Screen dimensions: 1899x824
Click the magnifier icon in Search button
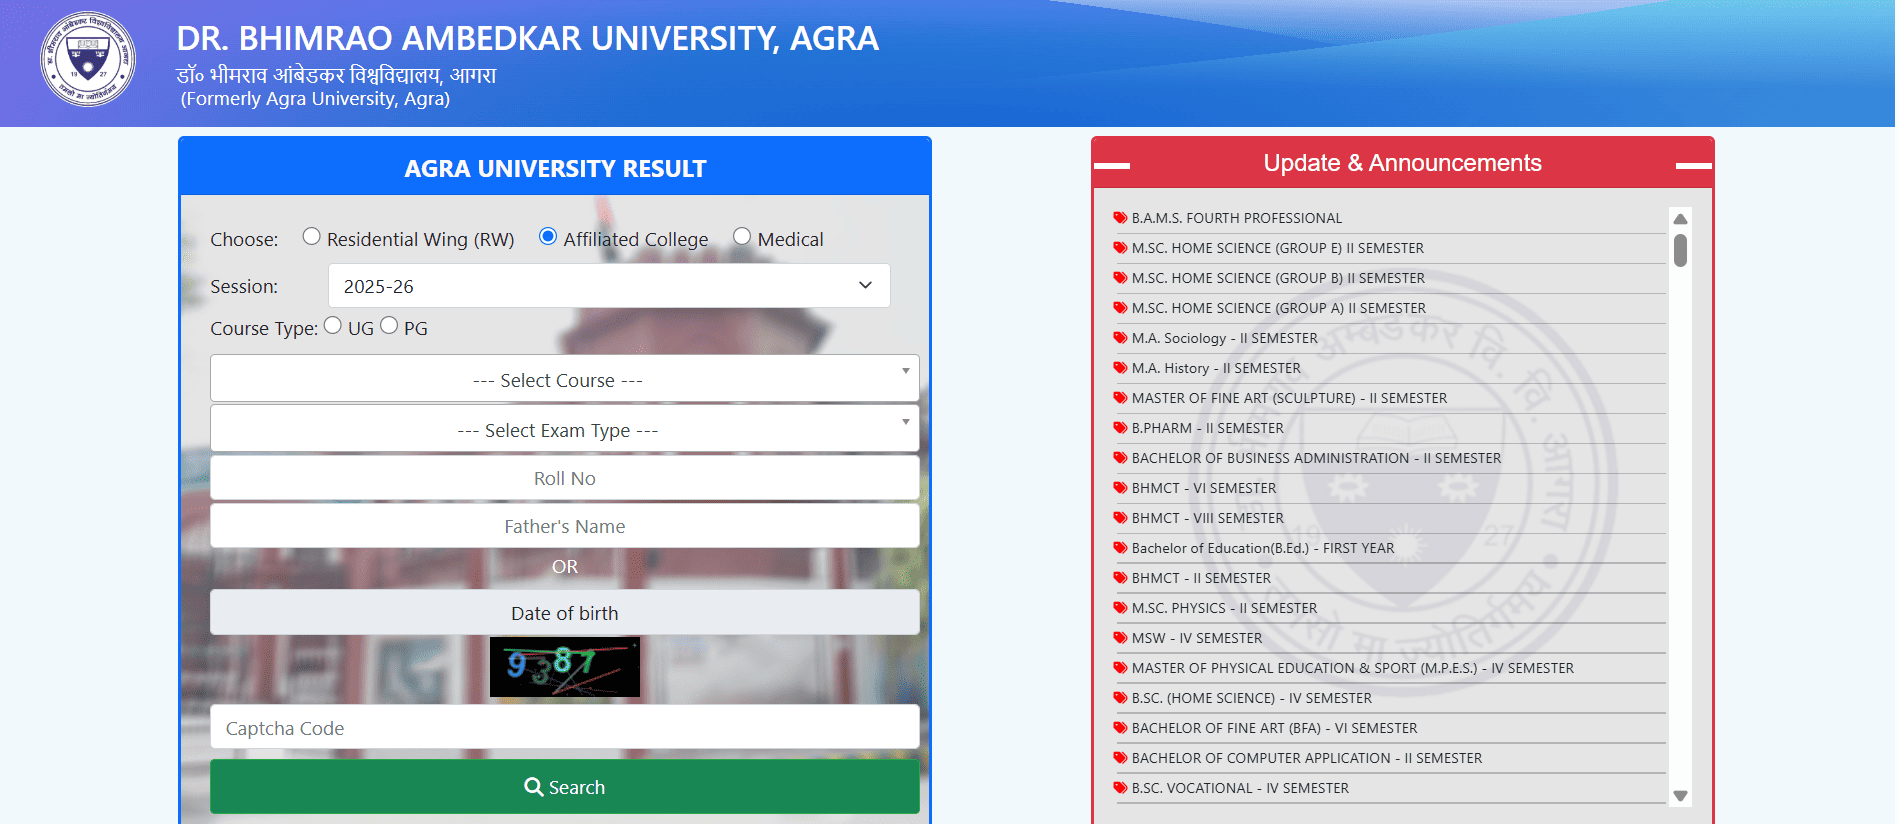point(534,787)
